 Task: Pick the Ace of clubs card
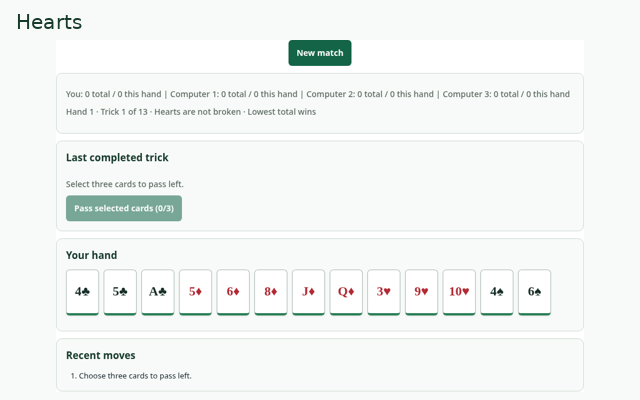point(158,292)
